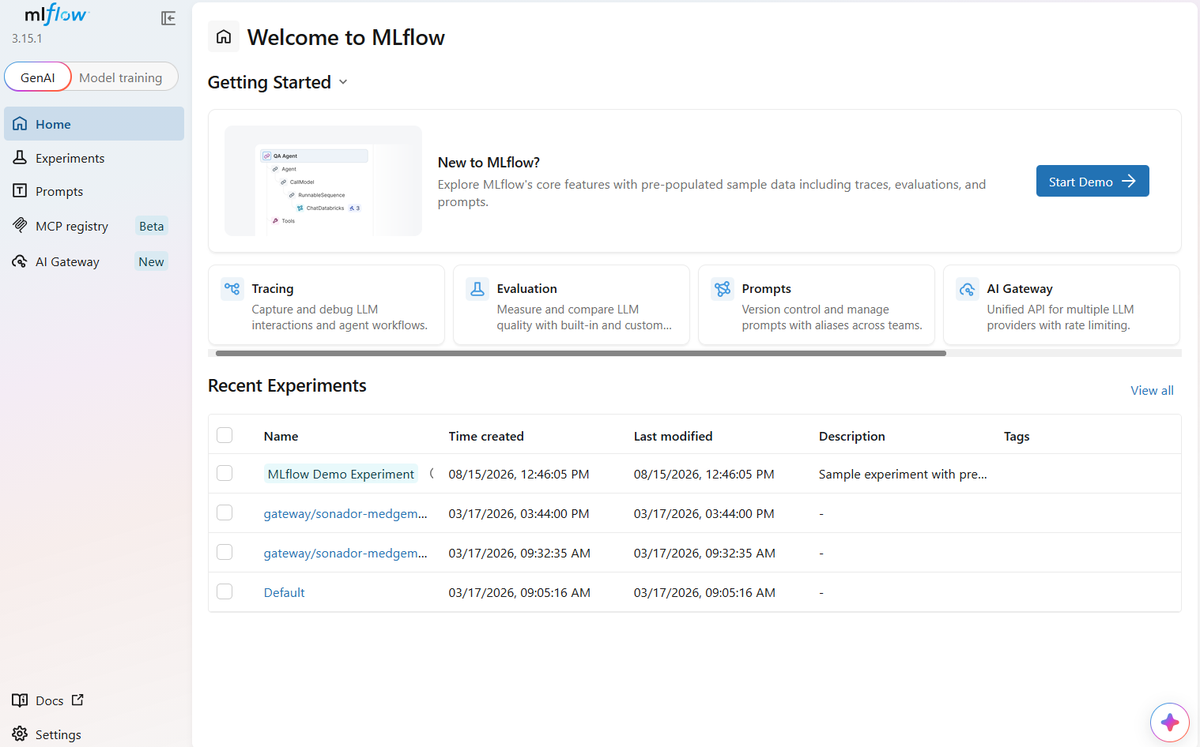This screenshot has width=1200, height=747.
Task: Open Home in the sidebar
Action: point(94,124)
